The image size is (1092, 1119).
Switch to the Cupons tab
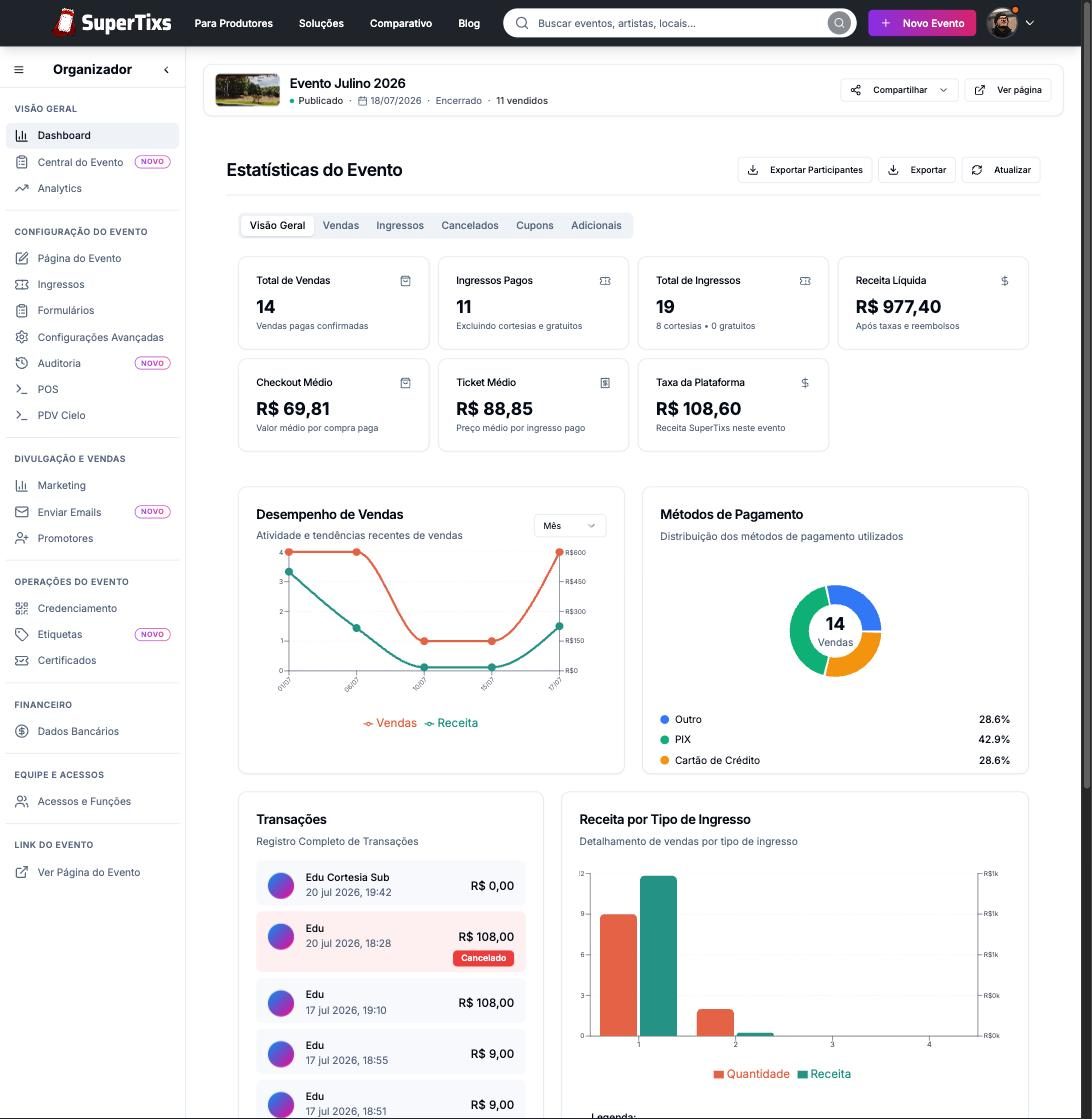click(x=535, y=226)
